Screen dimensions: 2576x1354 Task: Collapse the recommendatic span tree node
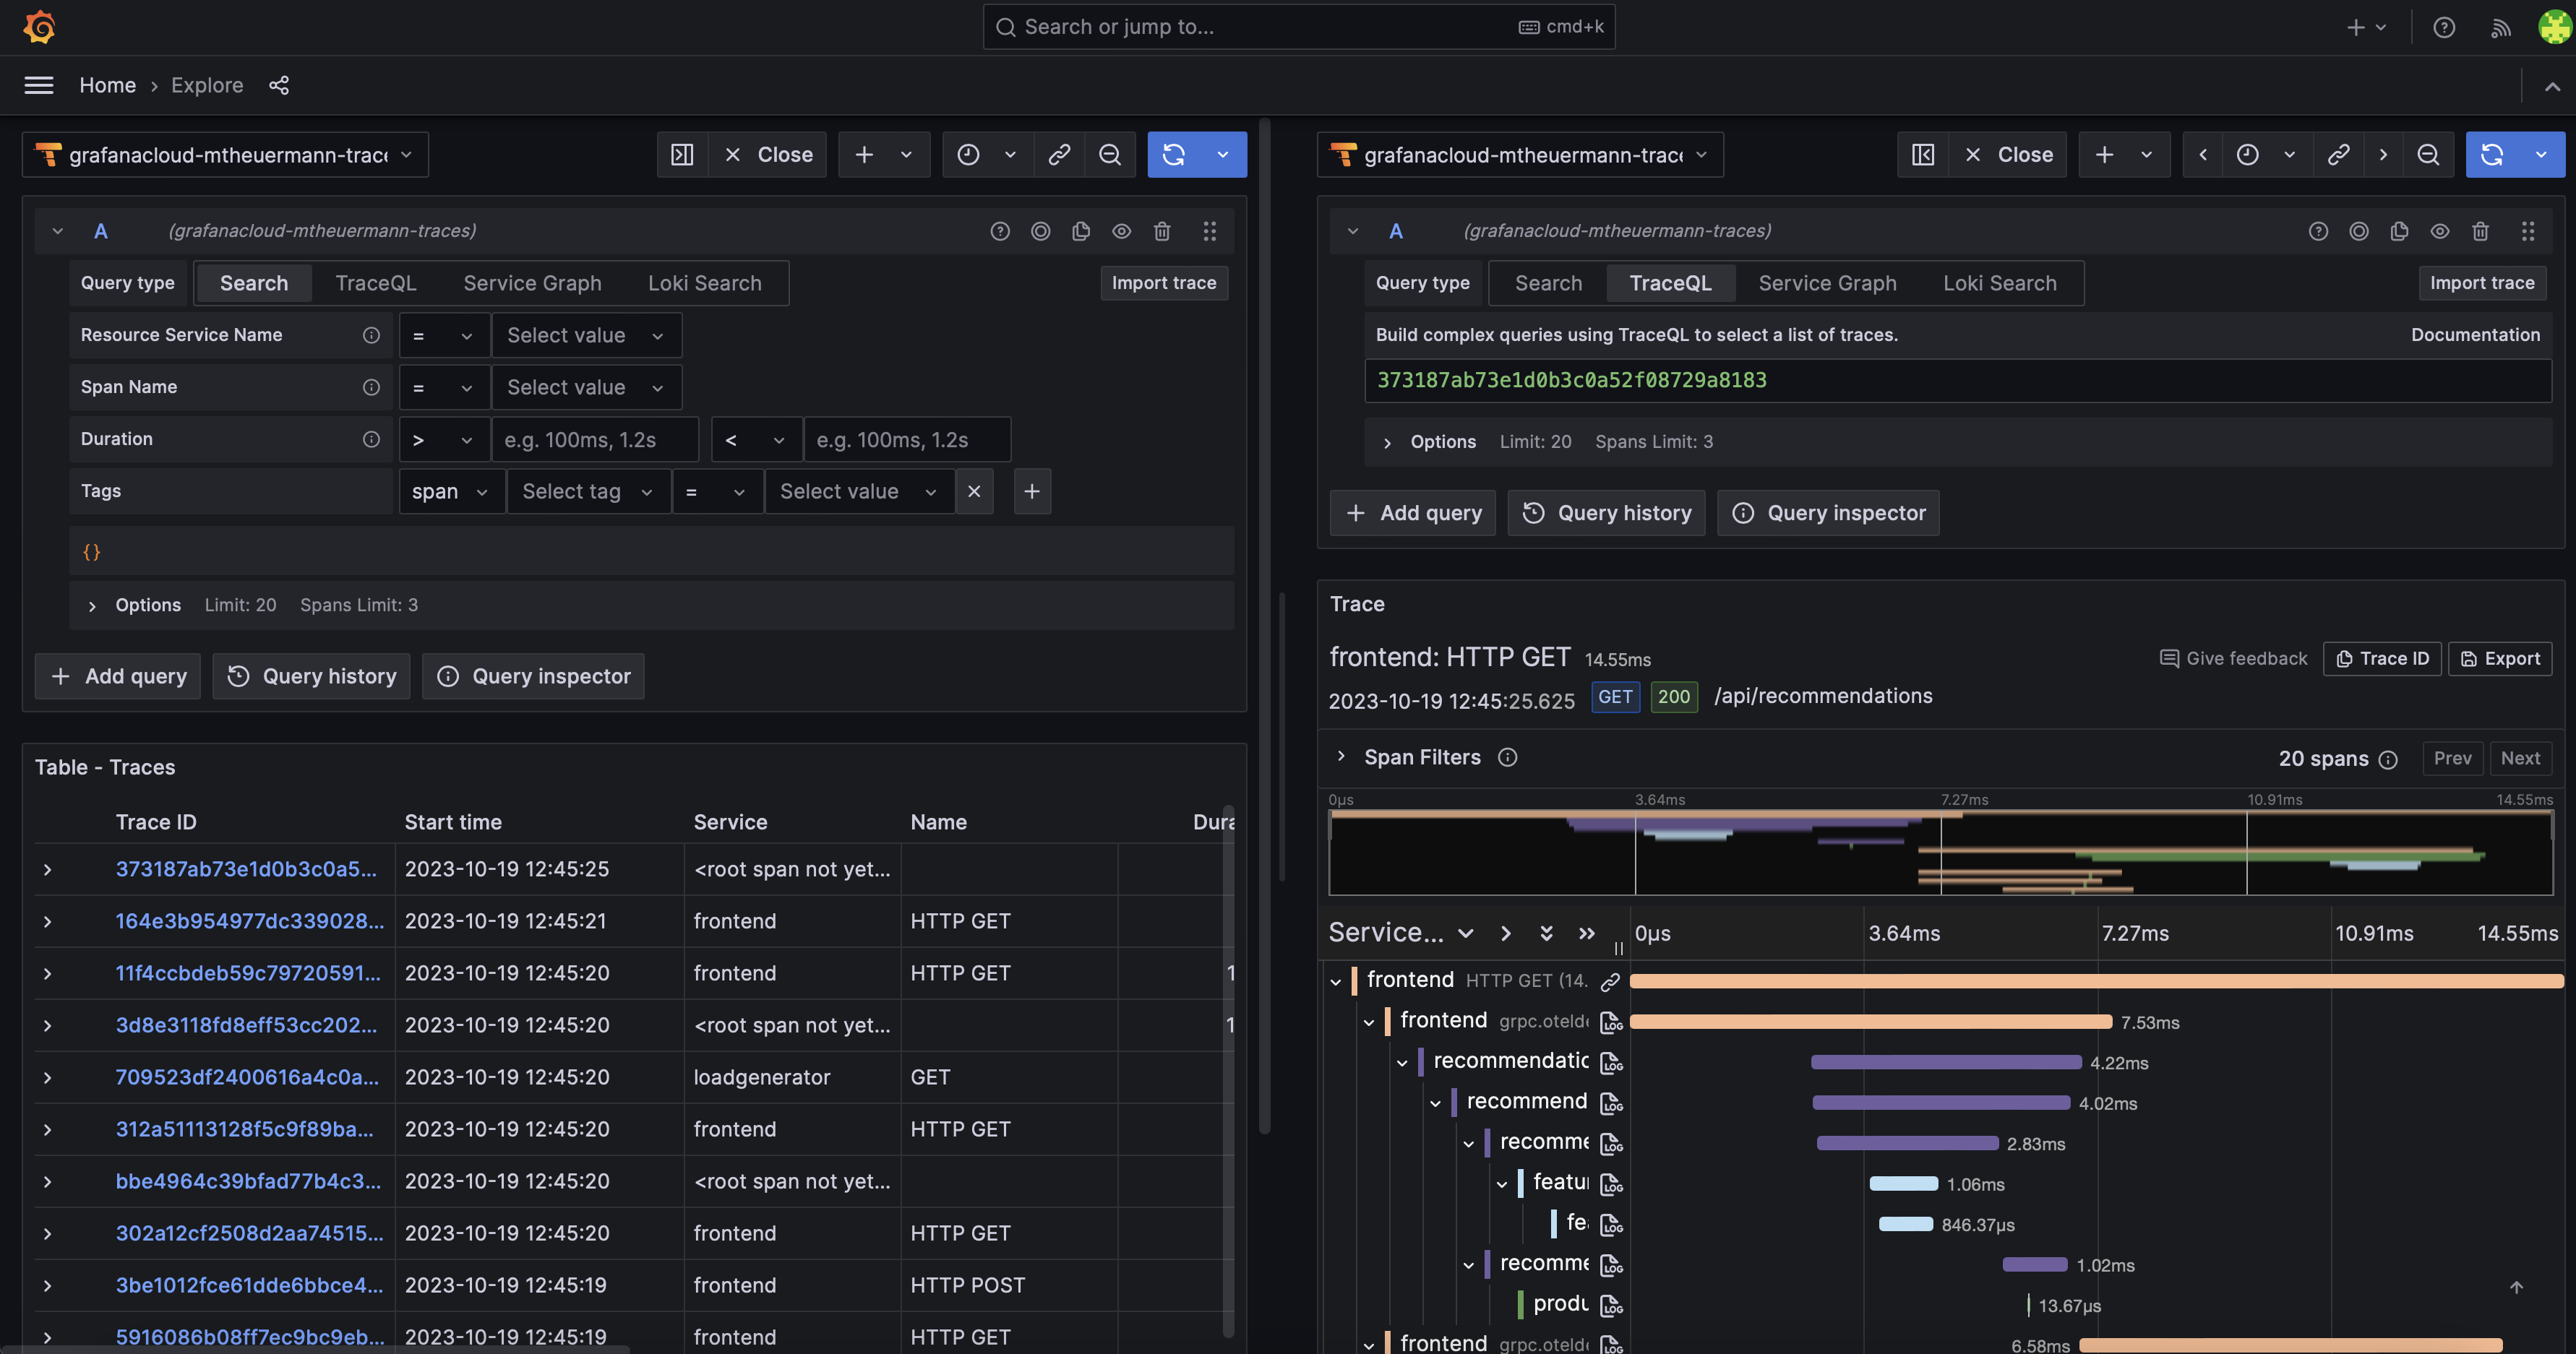click(x=1402, y=1062)
